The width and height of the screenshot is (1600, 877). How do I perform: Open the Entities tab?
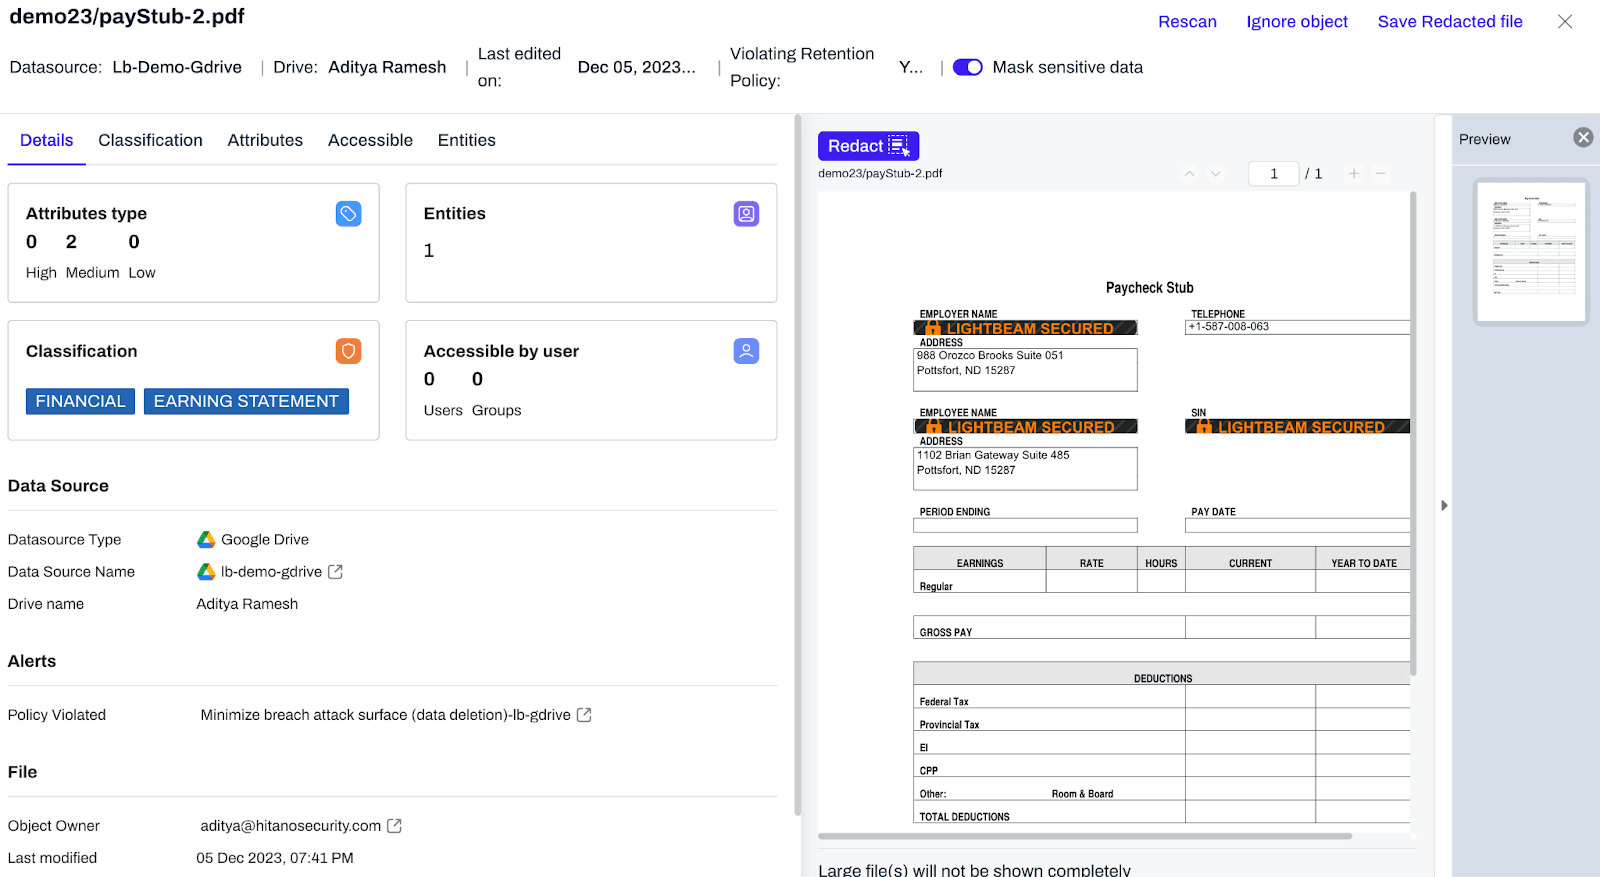pos(466,140)
